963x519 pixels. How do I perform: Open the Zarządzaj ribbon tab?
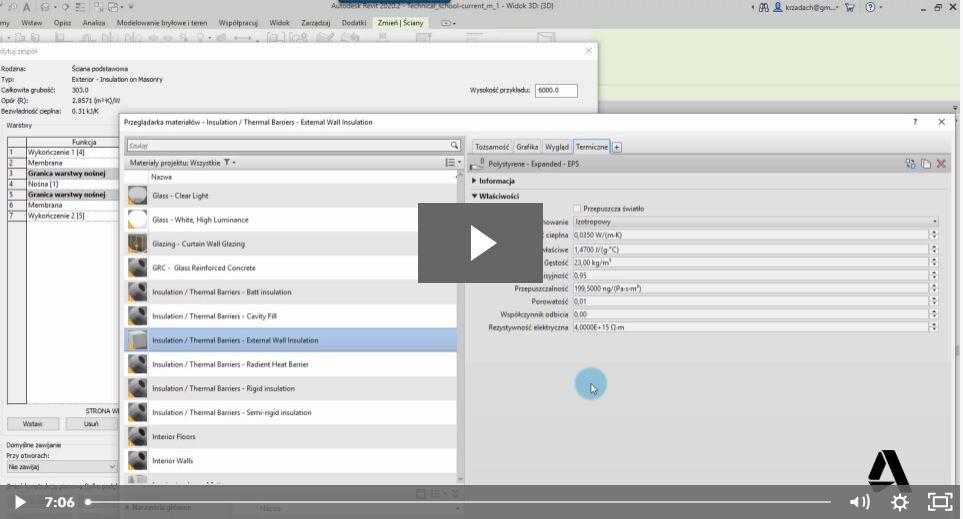(316, 23)
